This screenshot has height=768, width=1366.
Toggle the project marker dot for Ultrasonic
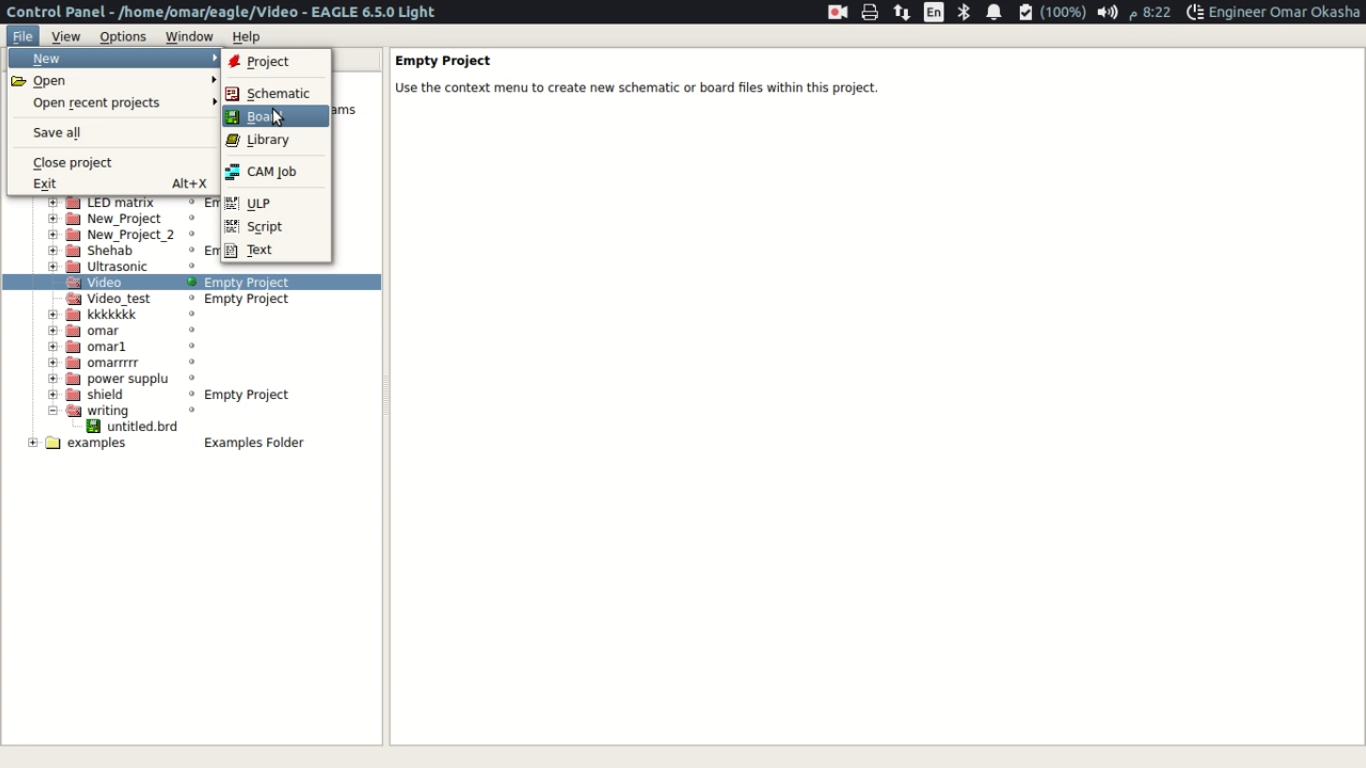pos(192,266)
